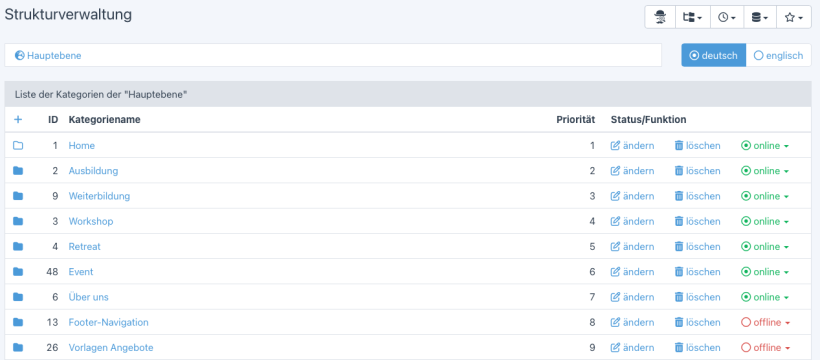820x360 pixels.
Task: Click ändern for Weiterbildung row
Action: coord(632,196)
